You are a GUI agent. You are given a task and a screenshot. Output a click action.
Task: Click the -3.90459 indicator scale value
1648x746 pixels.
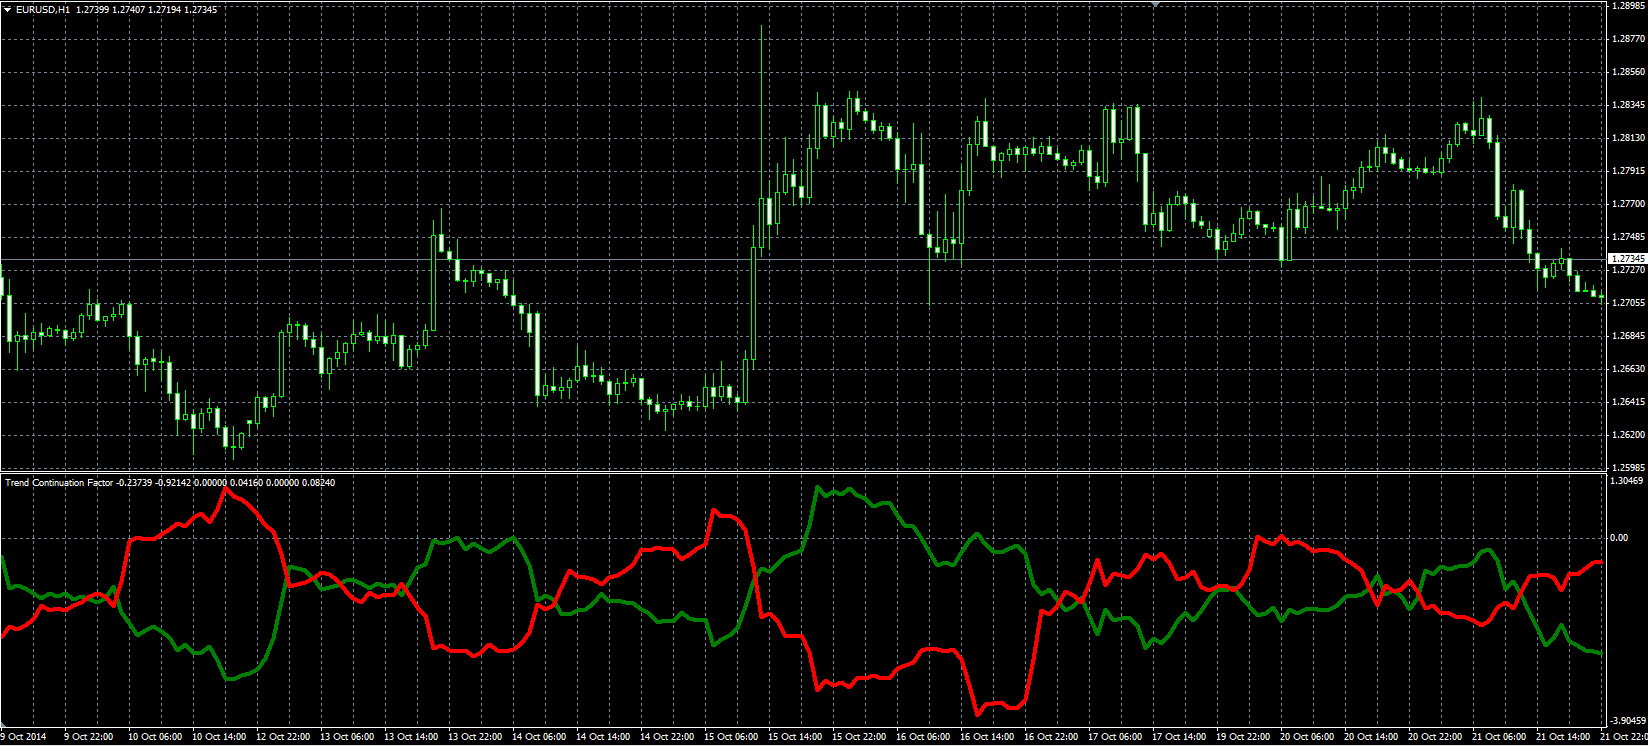click(1628, 720)
